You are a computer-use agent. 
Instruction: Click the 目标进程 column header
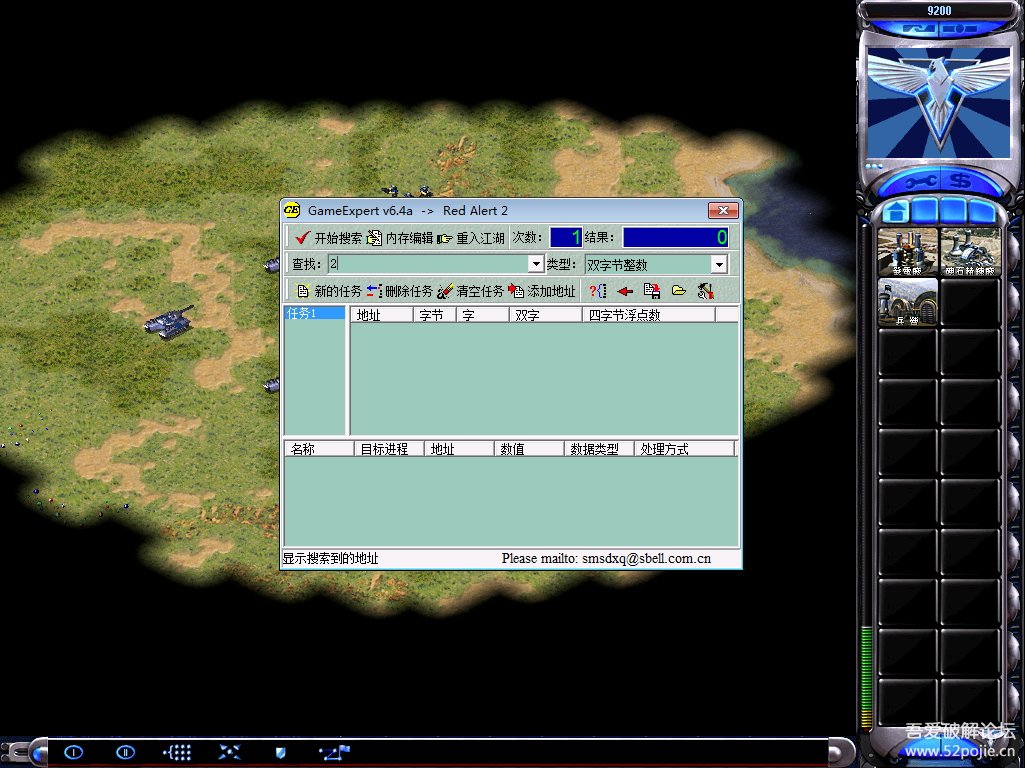pos(389,449)
